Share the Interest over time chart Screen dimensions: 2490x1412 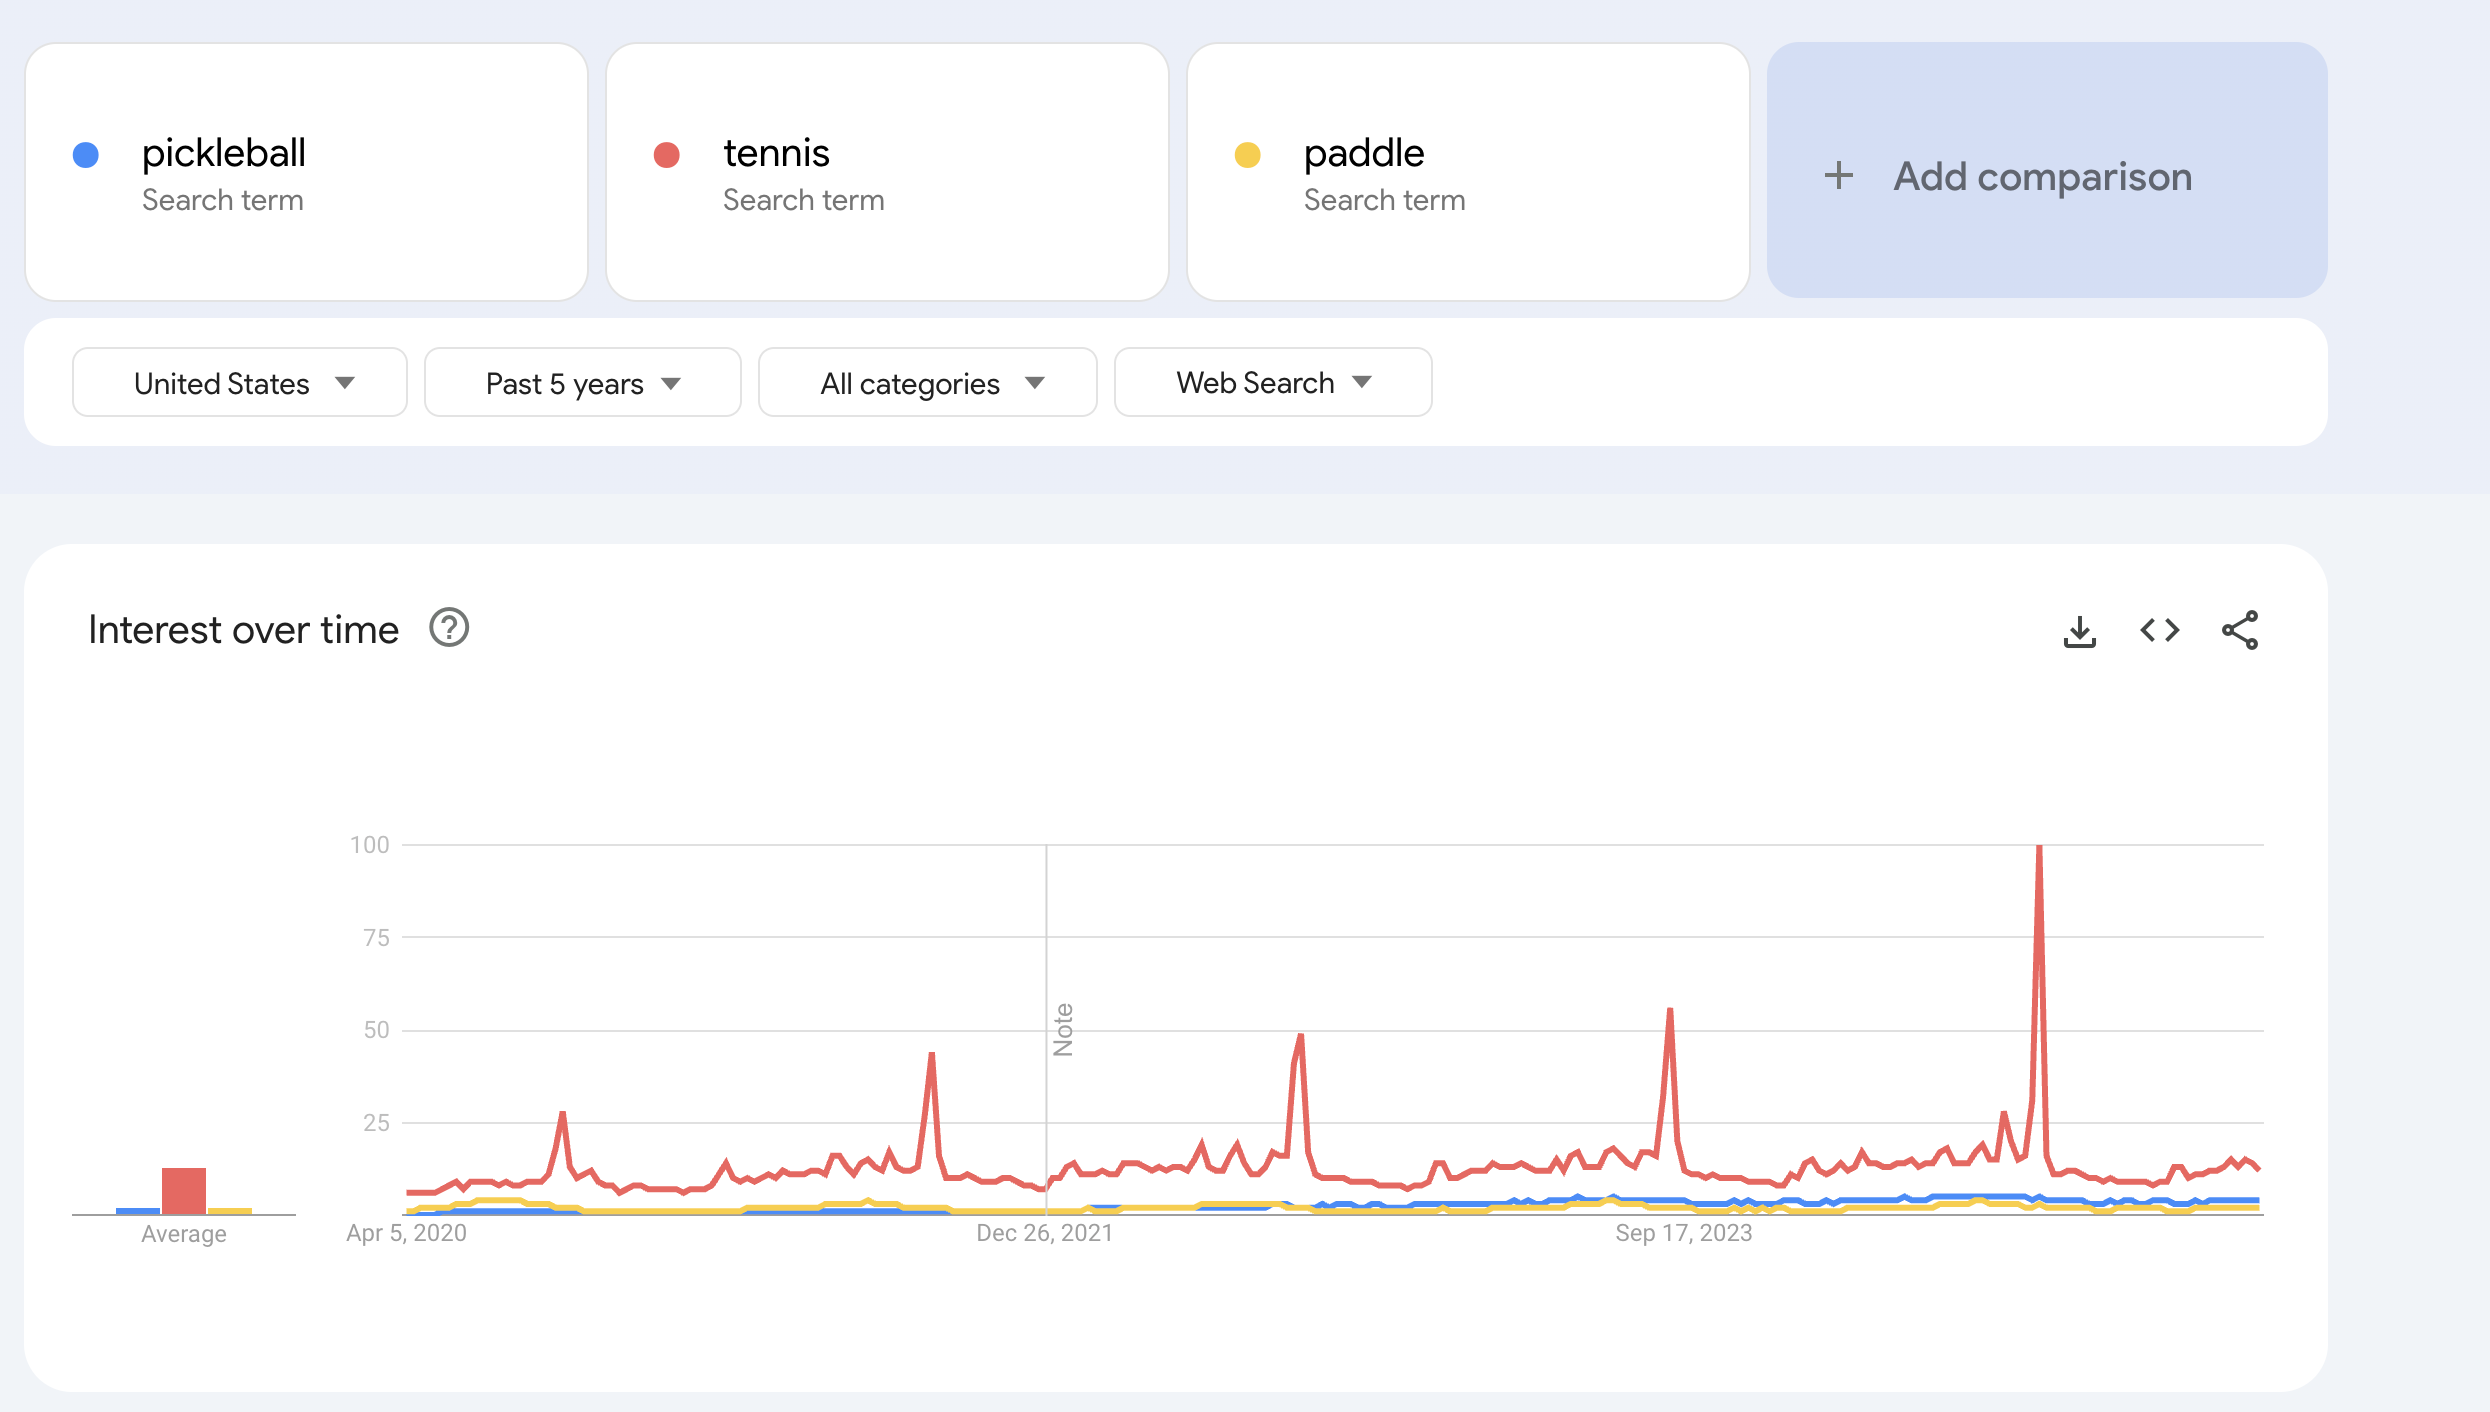pos(2240,630)
